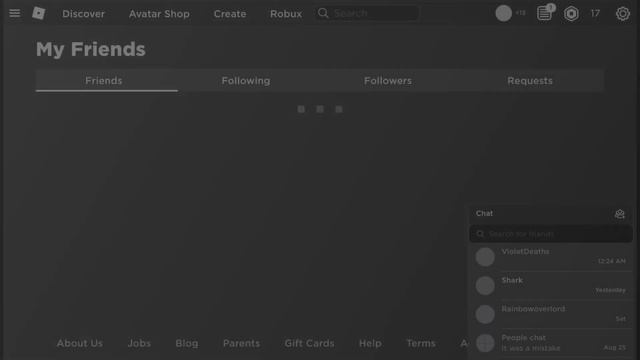
Task: Open the Terms footer link
Action: (421, 343)
